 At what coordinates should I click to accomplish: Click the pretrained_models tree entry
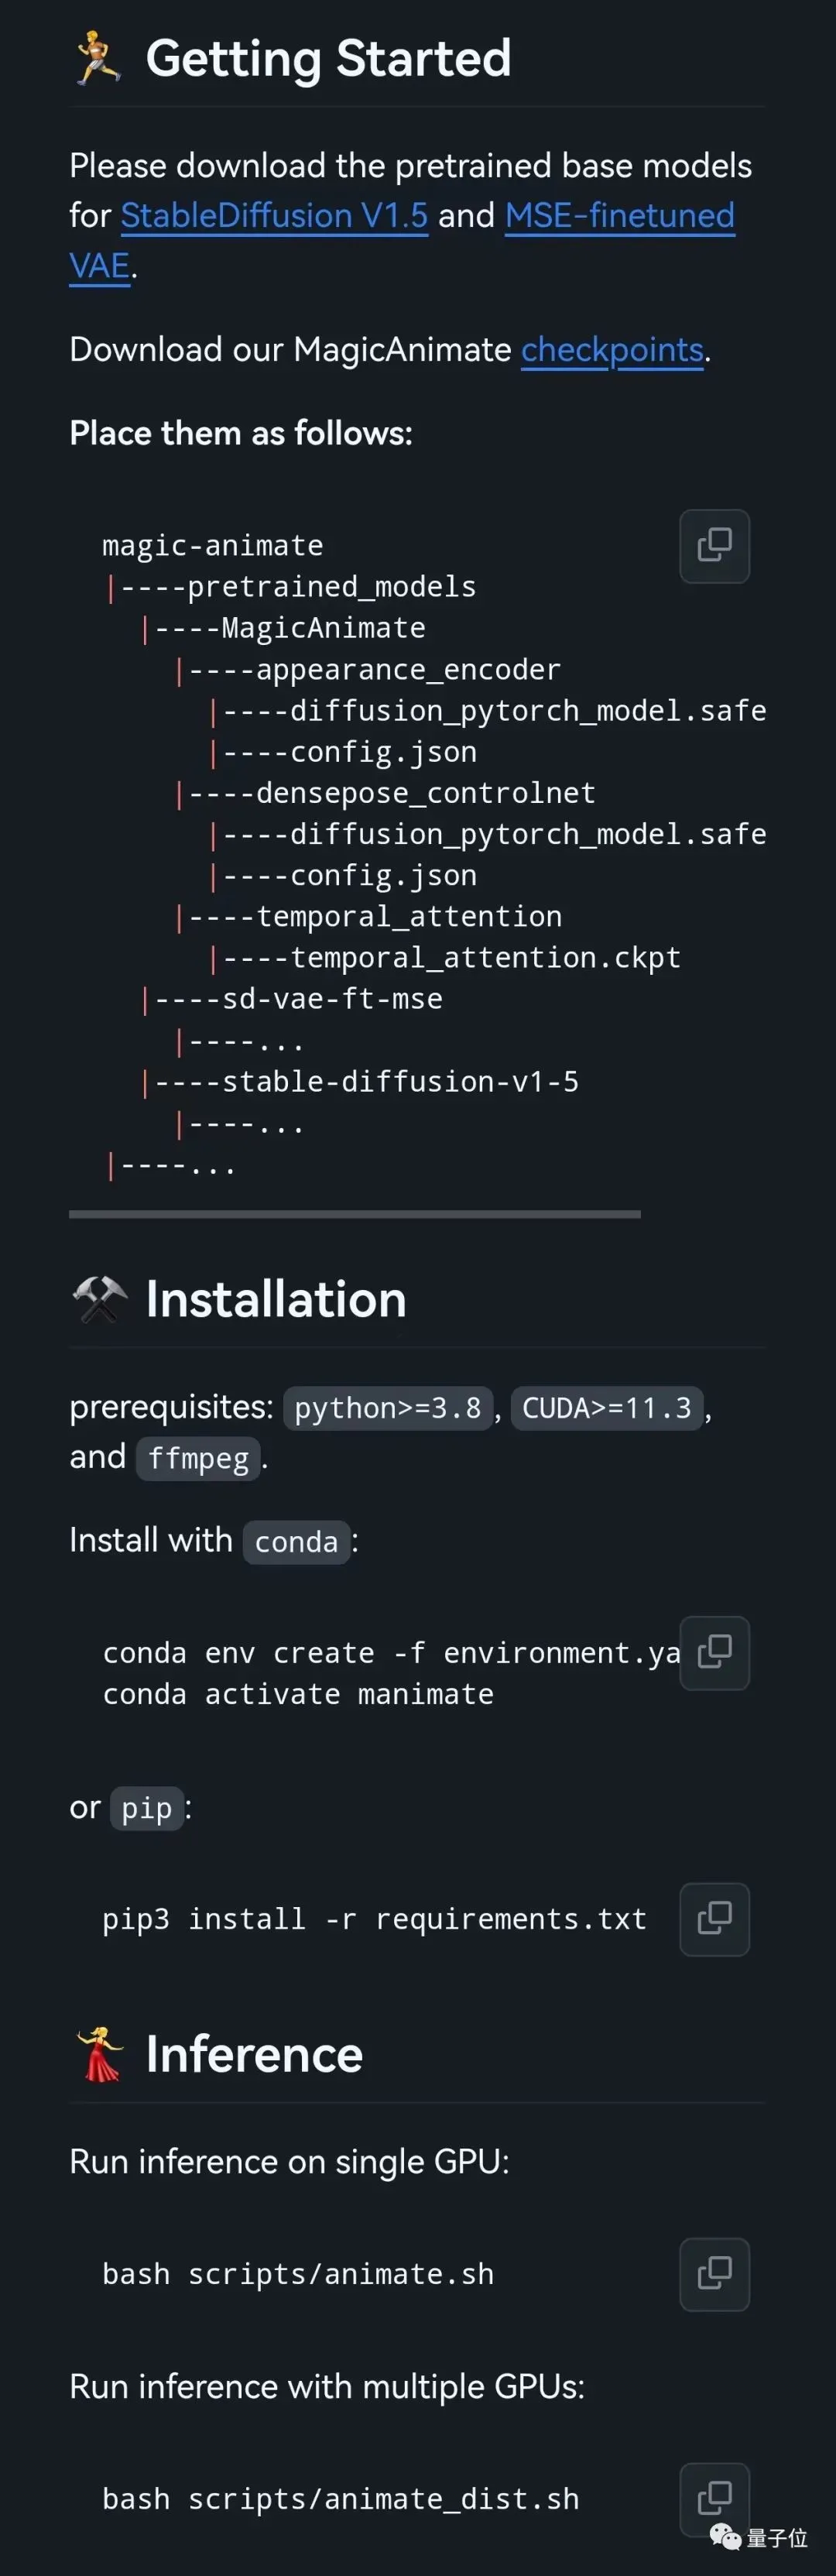coord(331,587)
